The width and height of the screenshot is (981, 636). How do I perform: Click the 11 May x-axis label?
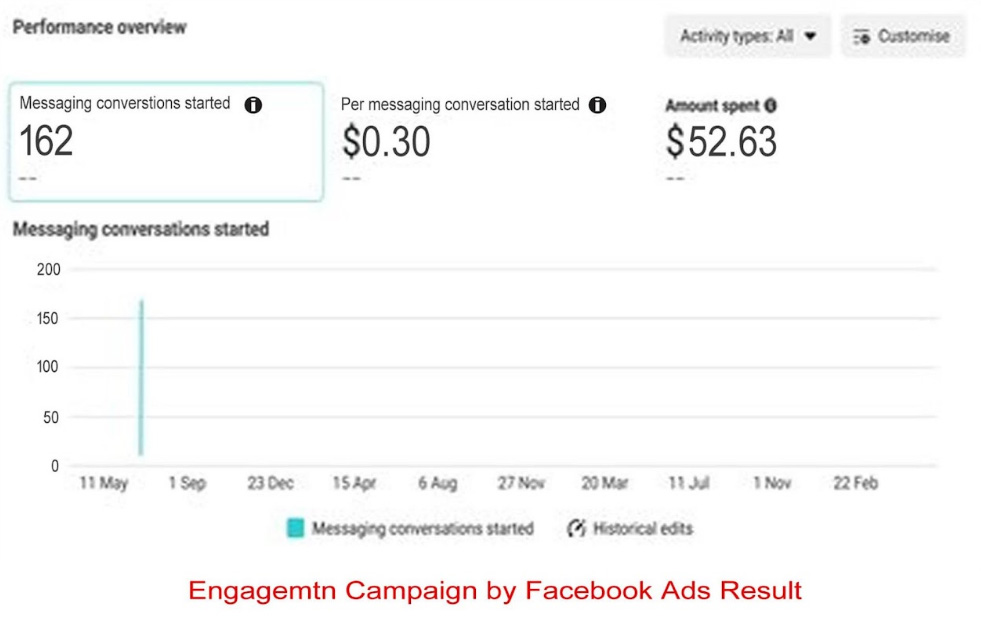tap(104, 483)
